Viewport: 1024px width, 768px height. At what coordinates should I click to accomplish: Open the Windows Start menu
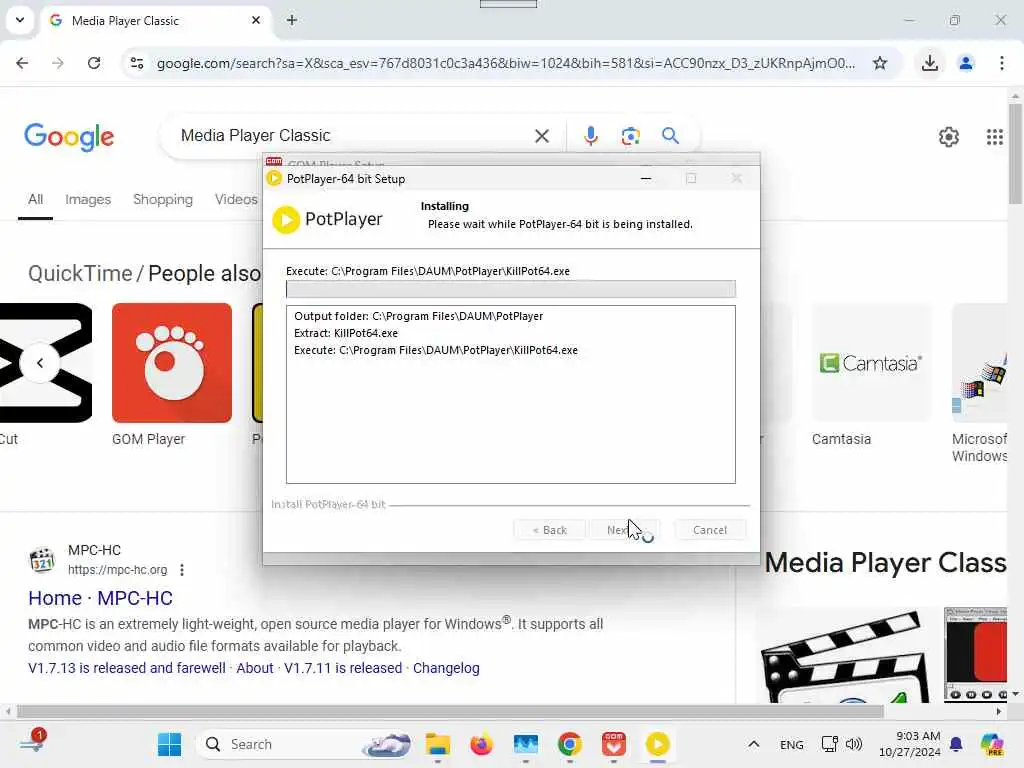pos(170,744)
